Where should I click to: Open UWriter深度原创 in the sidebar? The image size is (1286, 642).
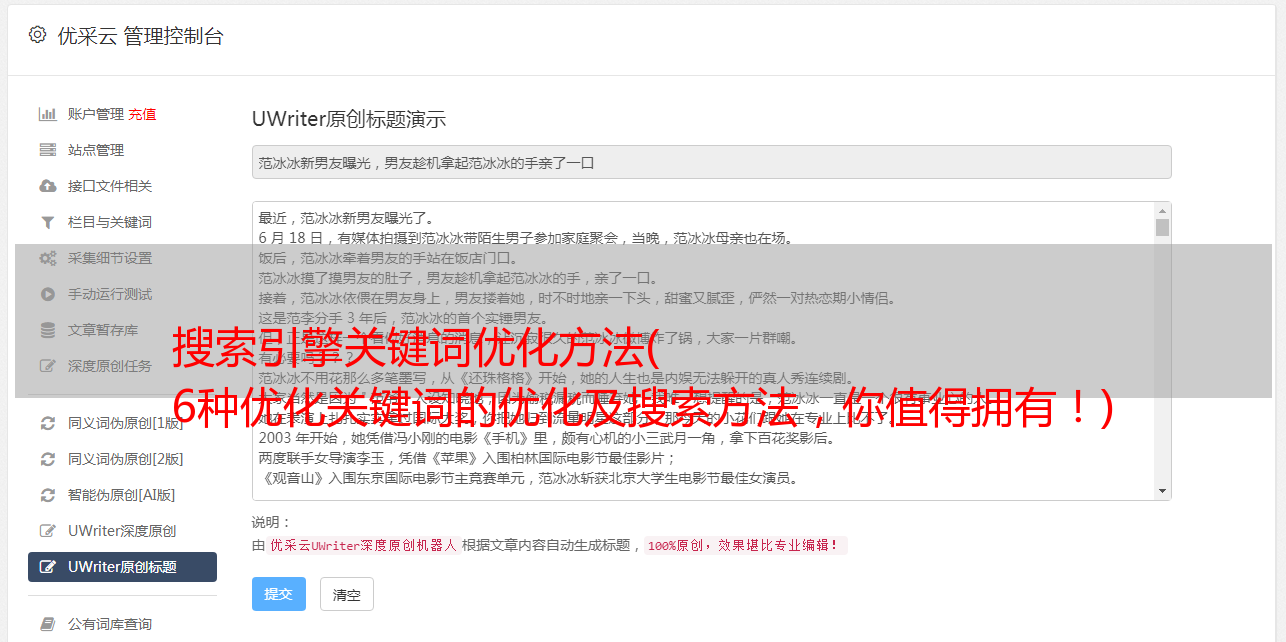tap(122, 531)
